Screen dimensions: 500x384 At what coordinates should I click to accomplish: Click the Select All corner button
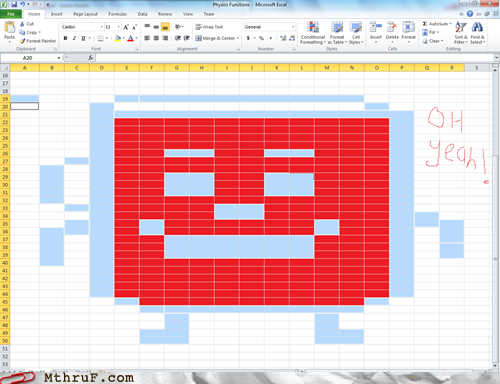tap(5, 68)
